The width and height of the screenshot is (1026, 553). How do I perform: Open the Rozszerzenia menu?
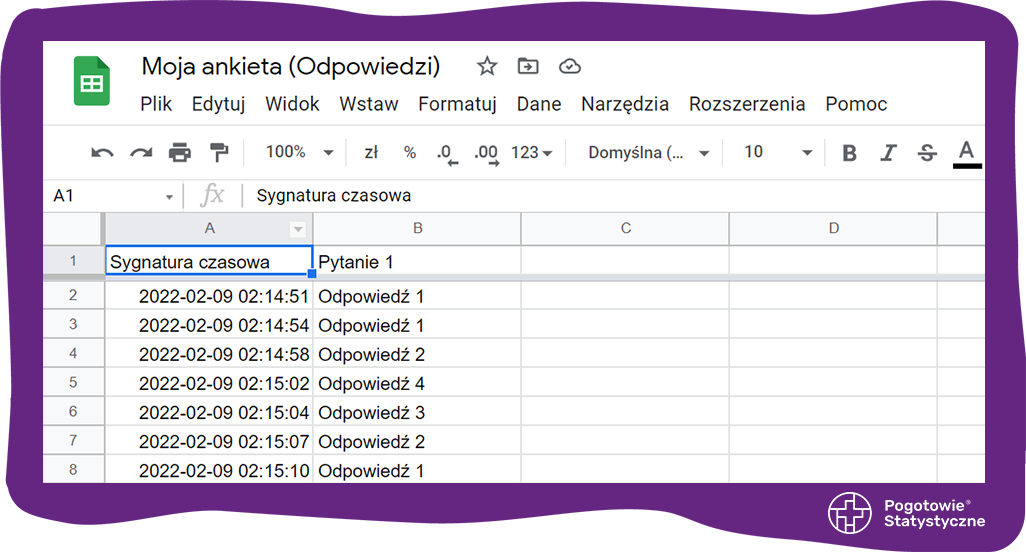pos(746,104)
